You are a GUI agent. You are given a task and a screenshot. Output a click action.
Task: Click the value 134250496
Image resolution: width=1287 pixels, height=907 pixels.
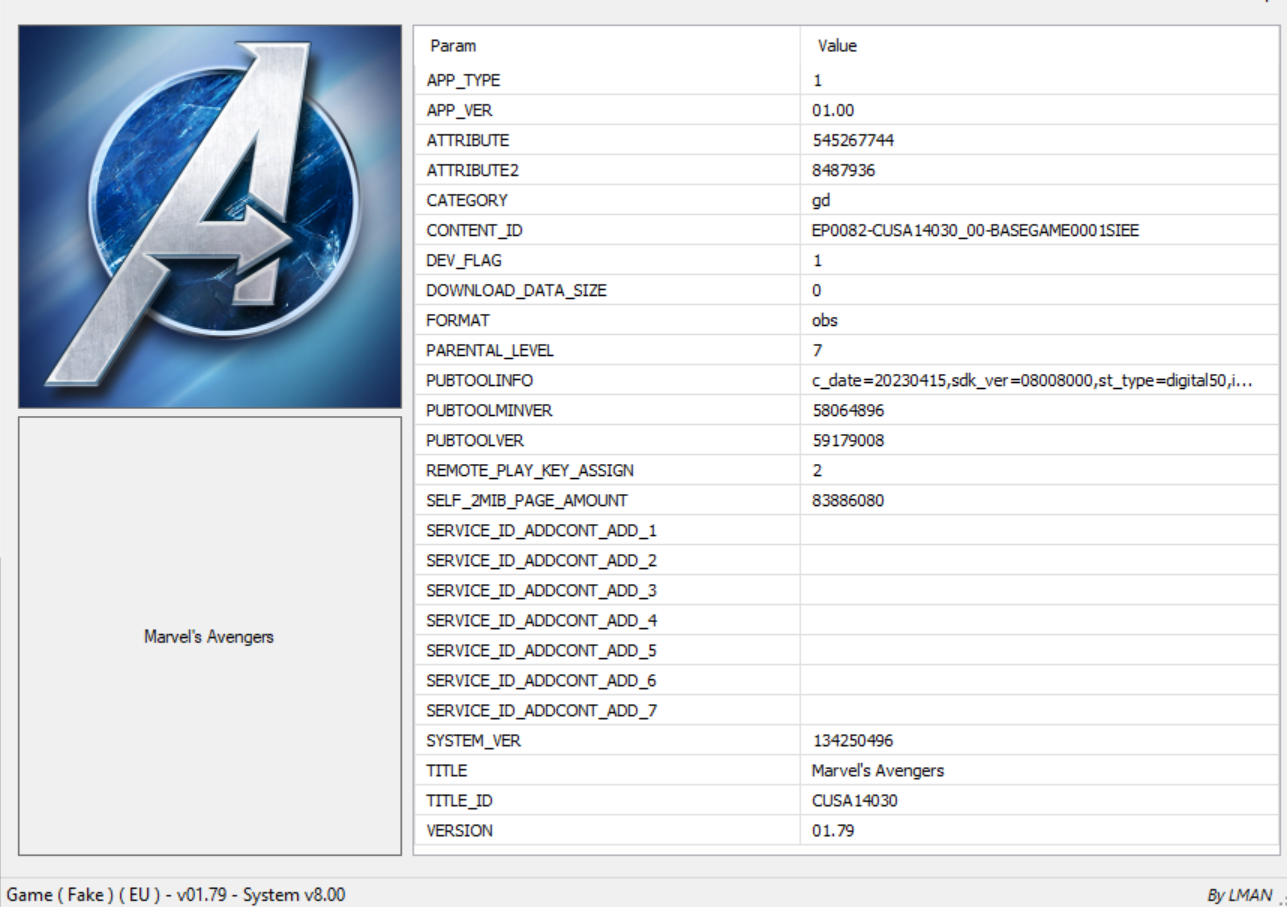[853, 741]
